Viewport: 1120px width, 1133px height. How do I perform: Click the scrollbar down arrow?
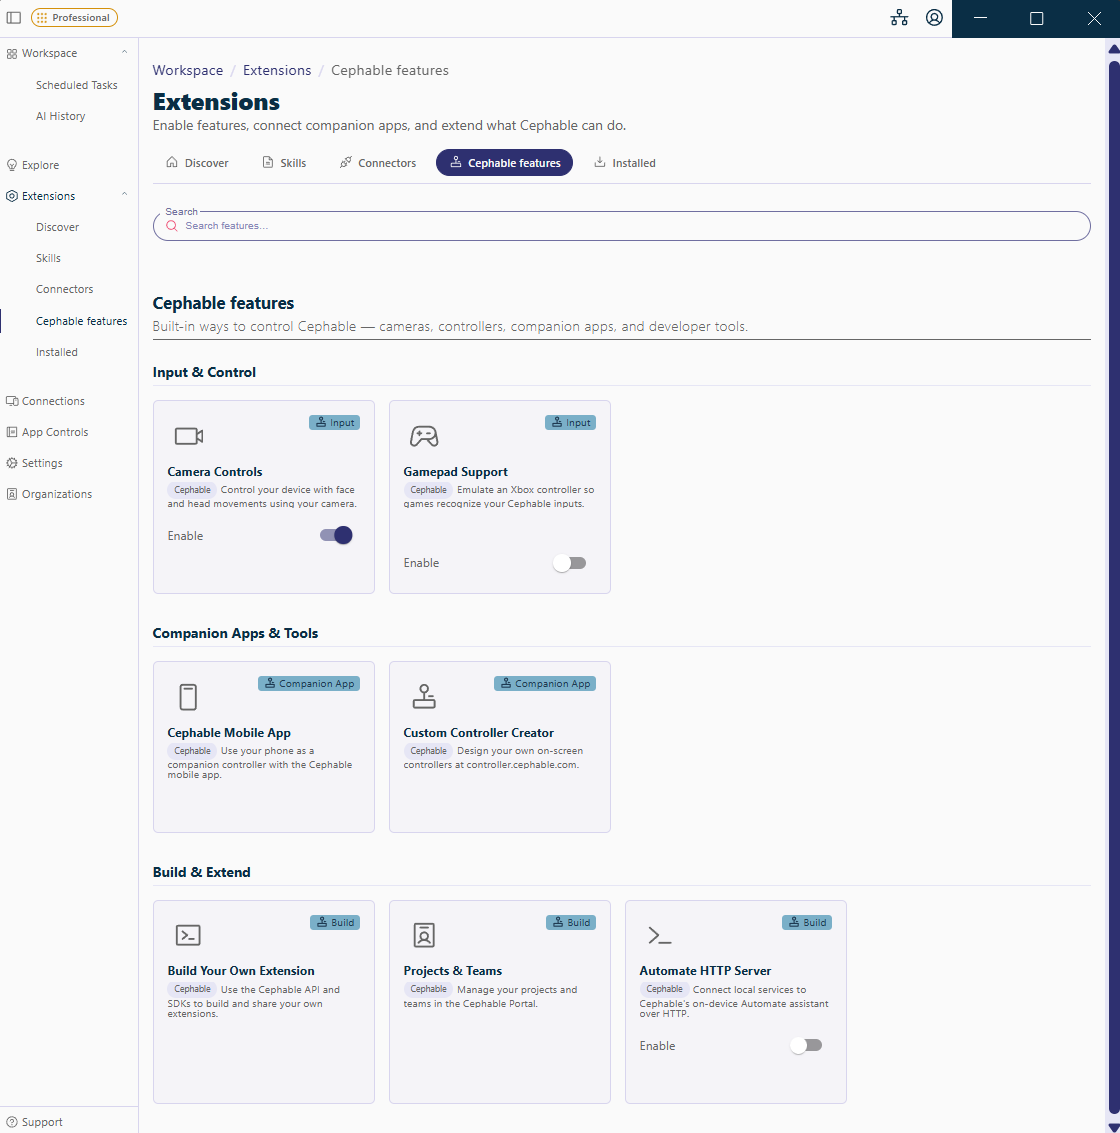click(1113, 1127)
